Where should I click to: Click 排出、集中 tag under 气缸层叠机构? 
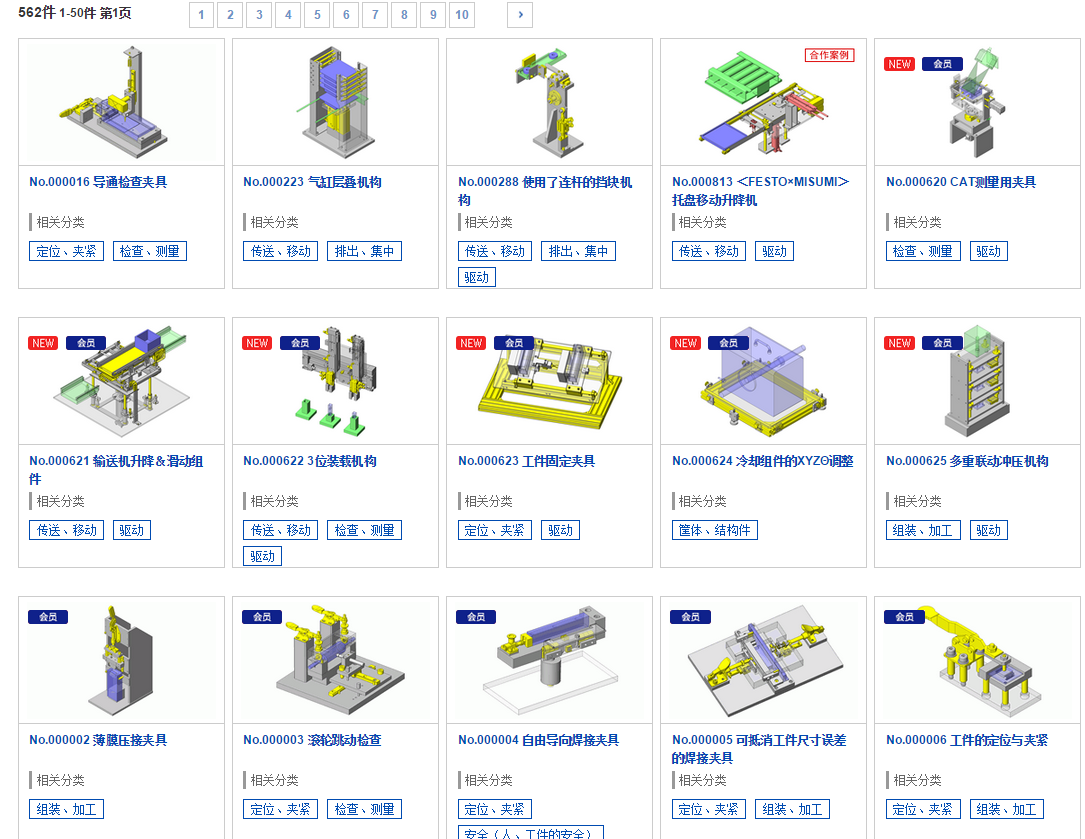pyautogui.click(x=364, y=251)
